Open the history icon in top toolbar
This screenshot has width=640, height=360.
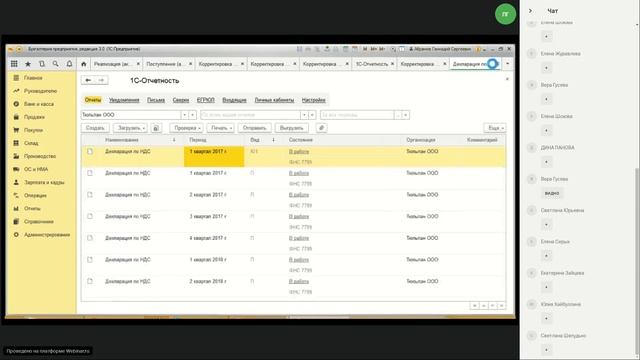tap(42, 64)
